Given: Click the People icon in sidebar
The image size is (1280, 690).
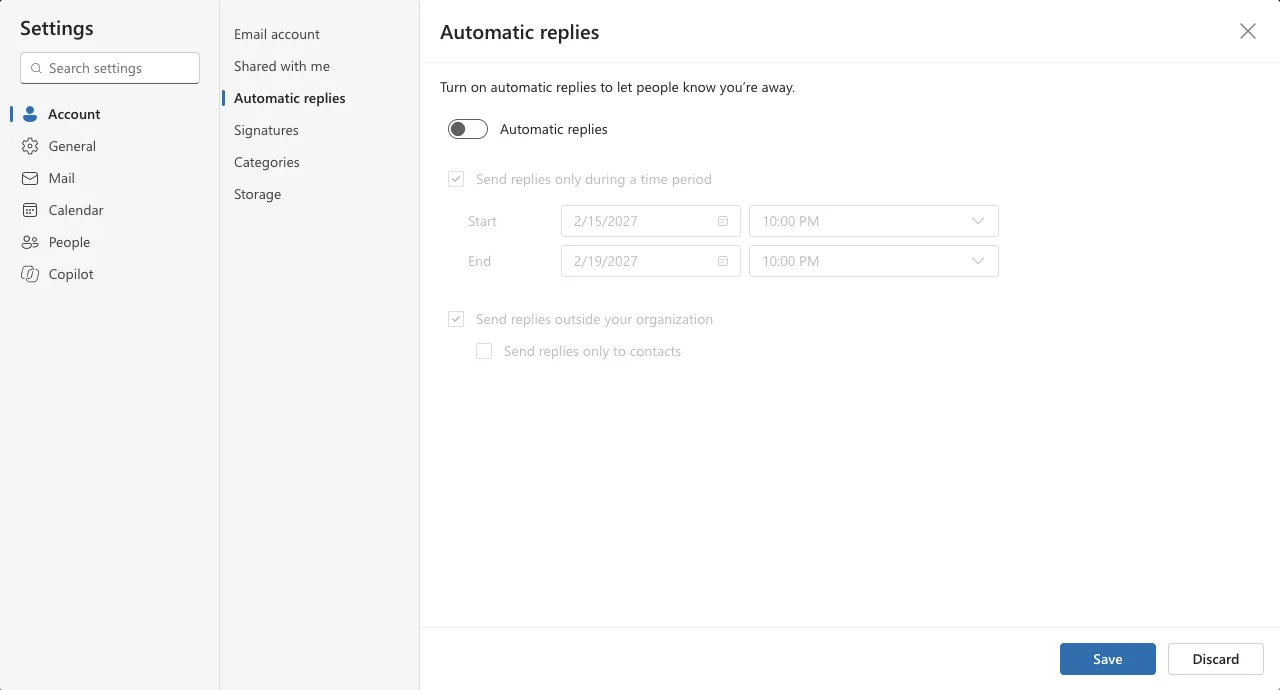Looking at the screenshot, I should [x=30, y=242].
